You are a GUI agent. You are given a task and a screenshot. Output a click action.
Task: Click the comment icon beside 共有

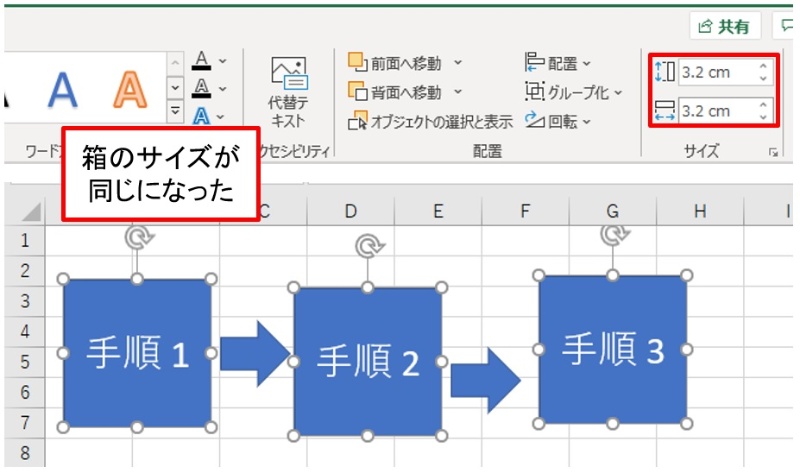point(787,26)
